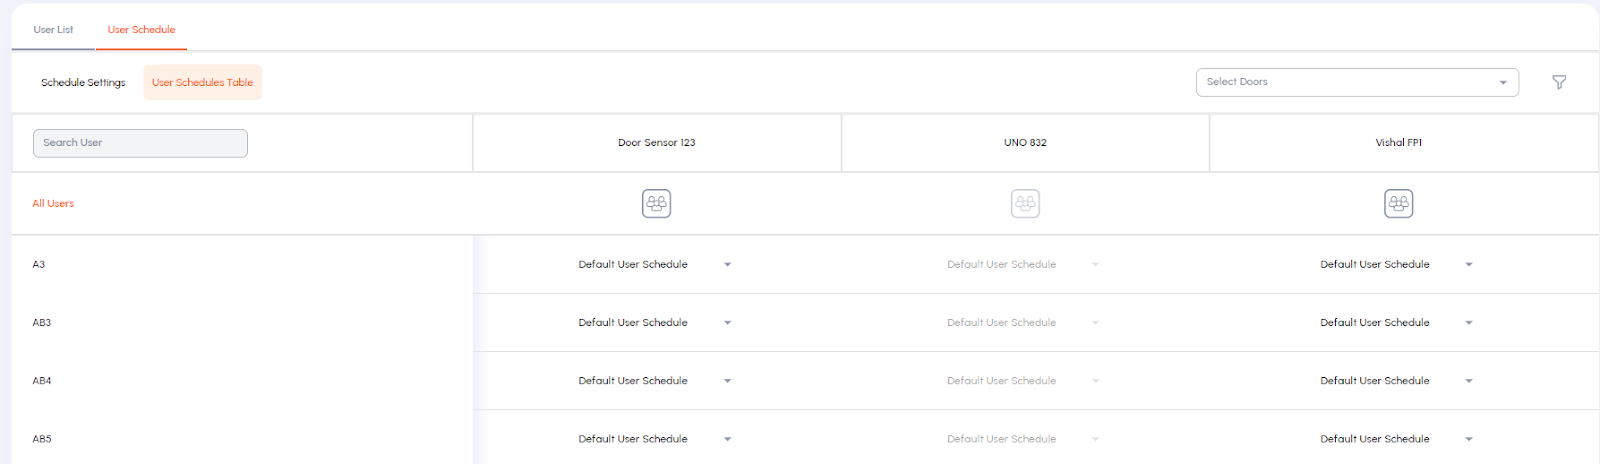The height and width of the screenshot is (464, 1600).
Task: Open AB3 schedule dropdown for Vishal FP1
Action: [x=1396, y=323]
